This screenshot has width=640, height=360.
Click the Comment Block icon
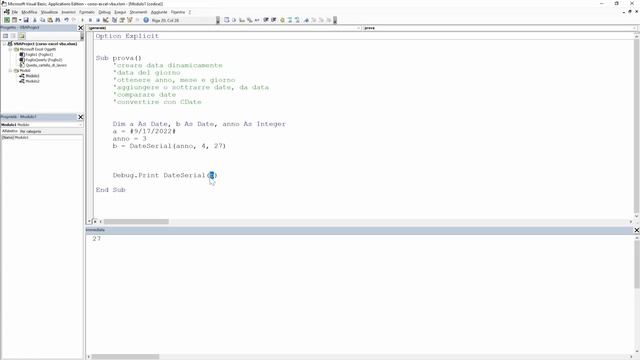point(290,20)
